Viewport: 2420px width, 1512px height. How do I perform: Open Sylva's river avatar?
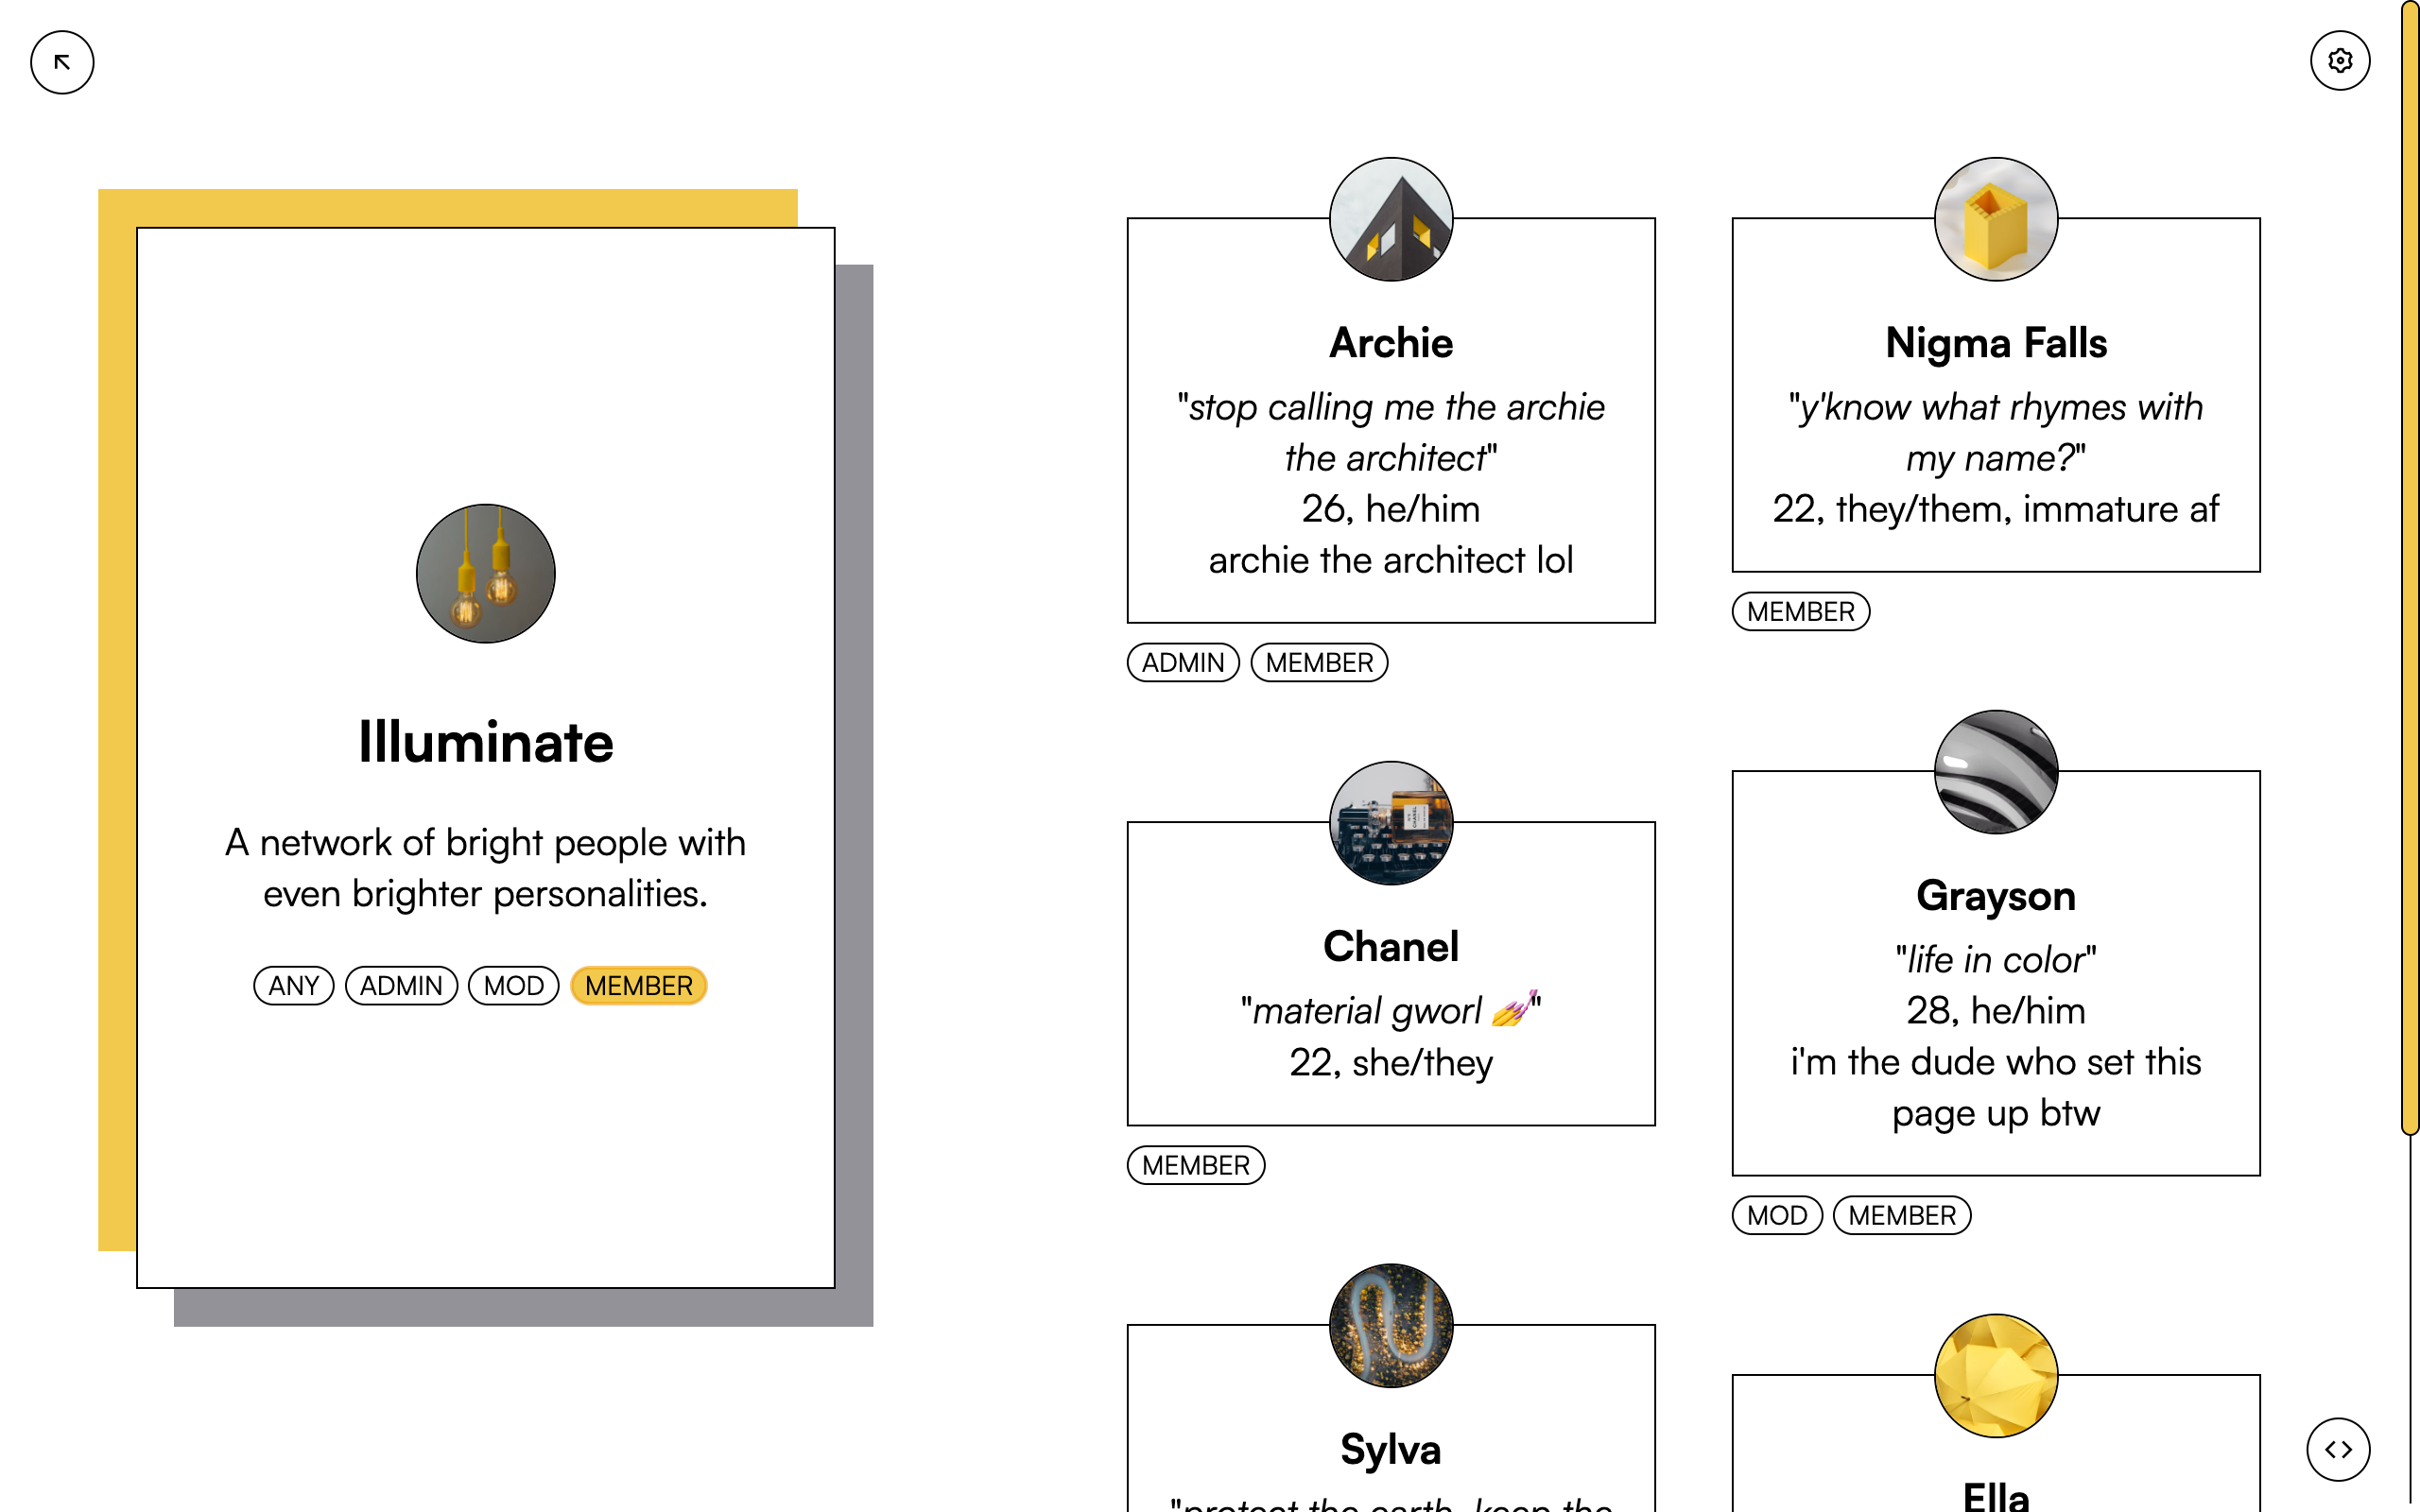1390,1325
